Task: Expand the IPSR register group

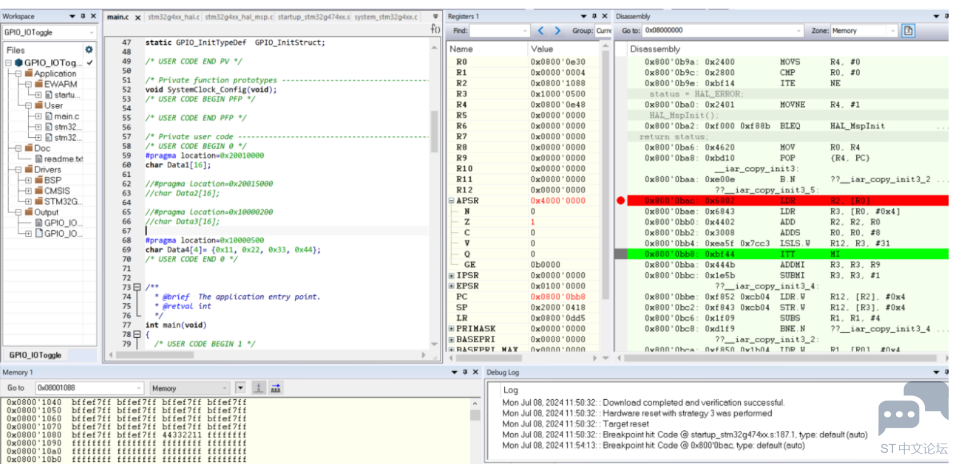Action: click(452, 275)
